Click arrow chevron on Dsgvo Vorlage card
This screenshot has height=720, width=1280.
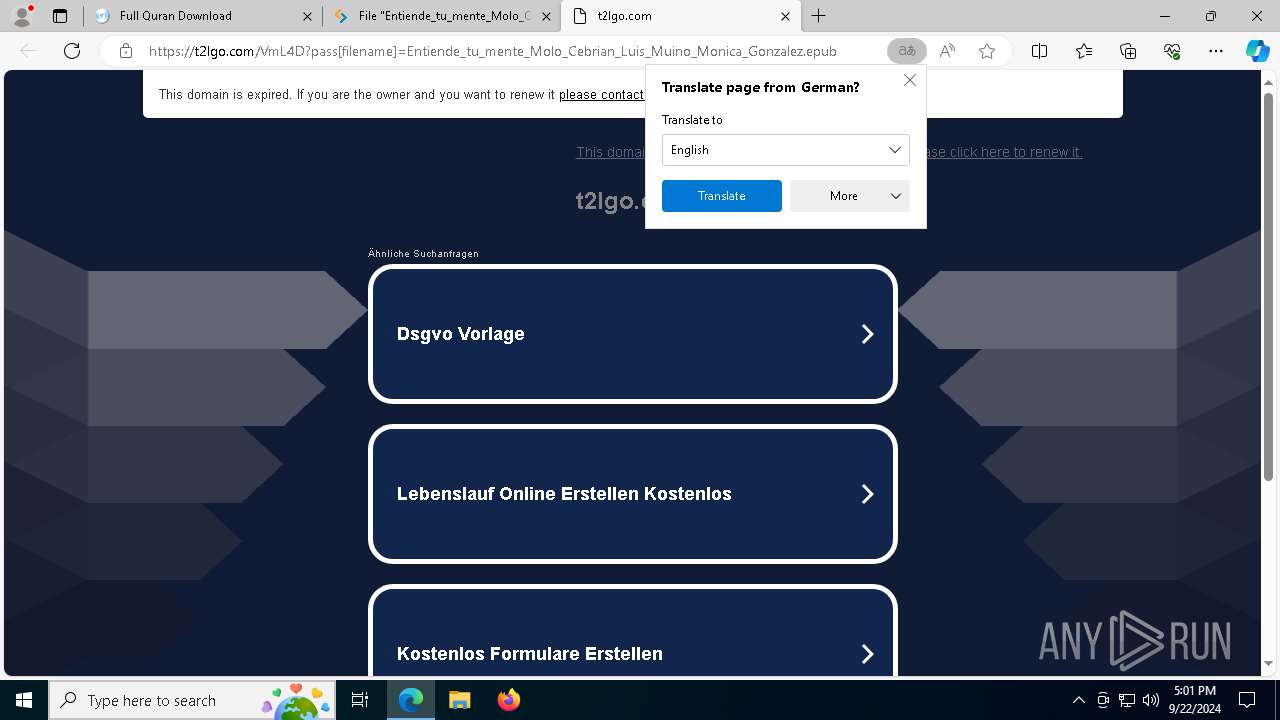[x=867, y=334]
